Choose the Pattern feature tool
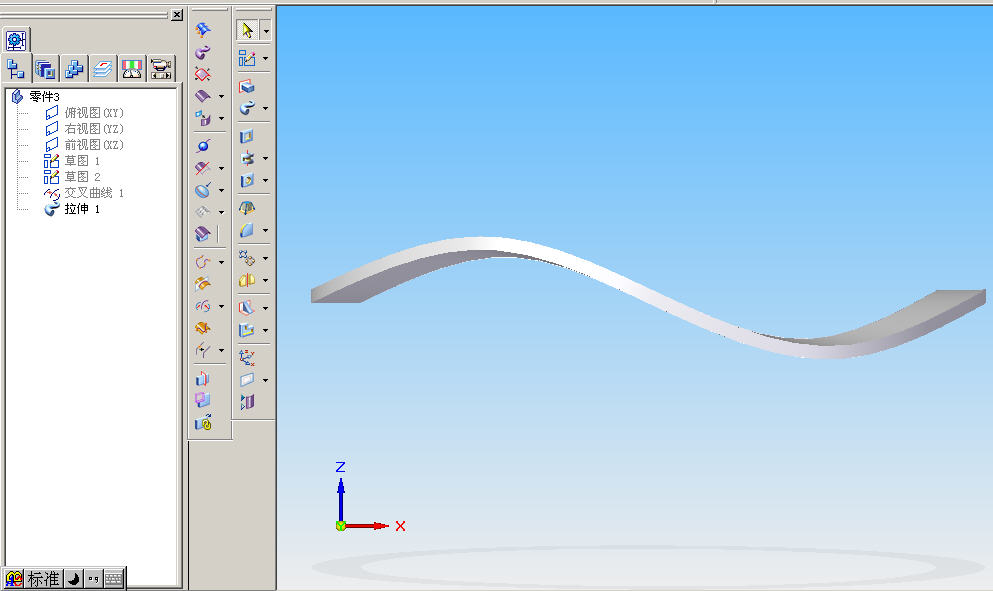This screenshot has height=591, width=993. coord(247,258)
